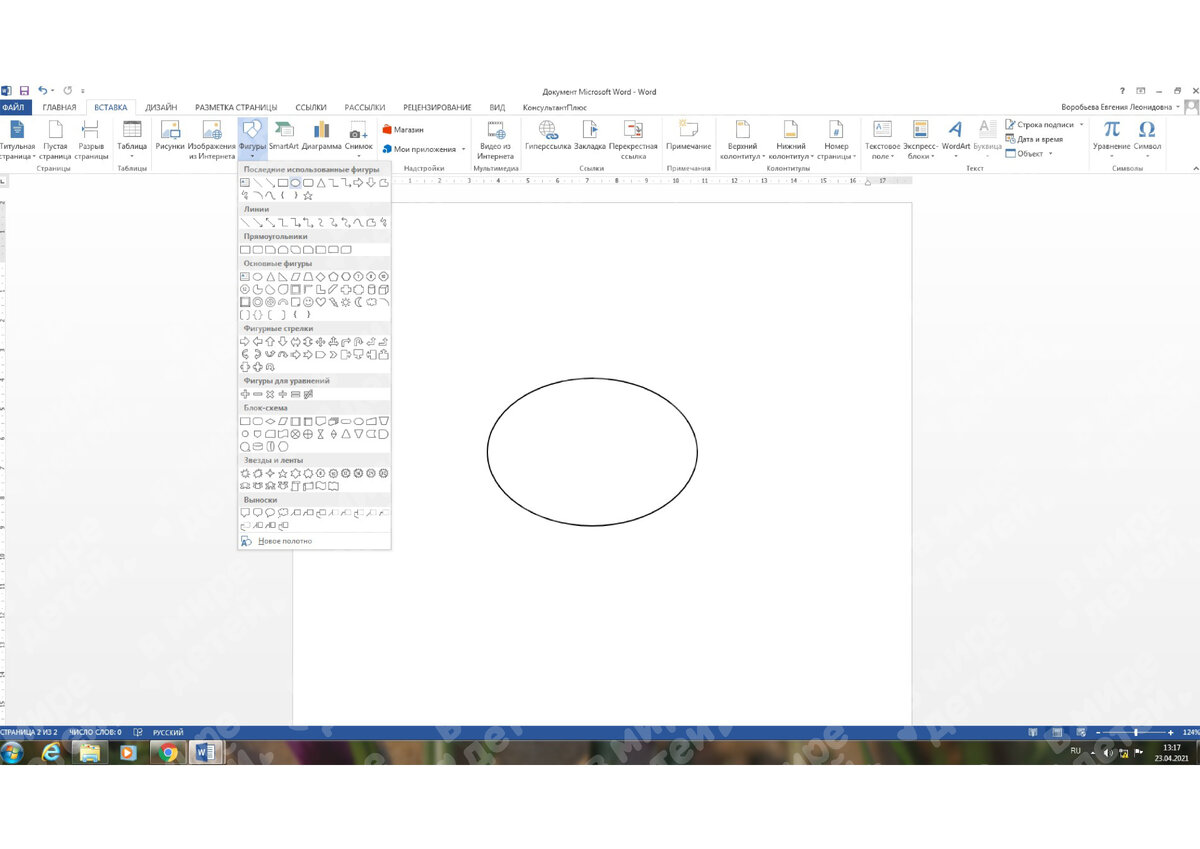
Task: Click Строка подписи signature line
Action: click(x=1044, y=125)
